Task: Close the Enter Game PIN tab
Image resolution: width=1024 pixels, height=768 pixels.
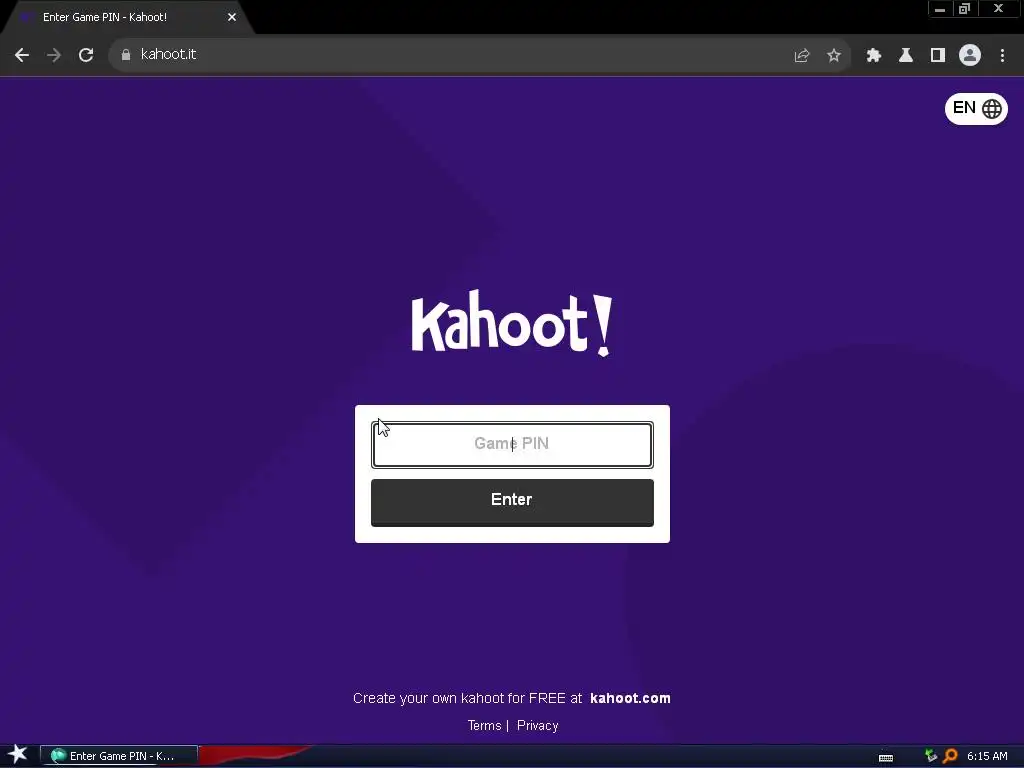Action: click(x=232, y=17)
